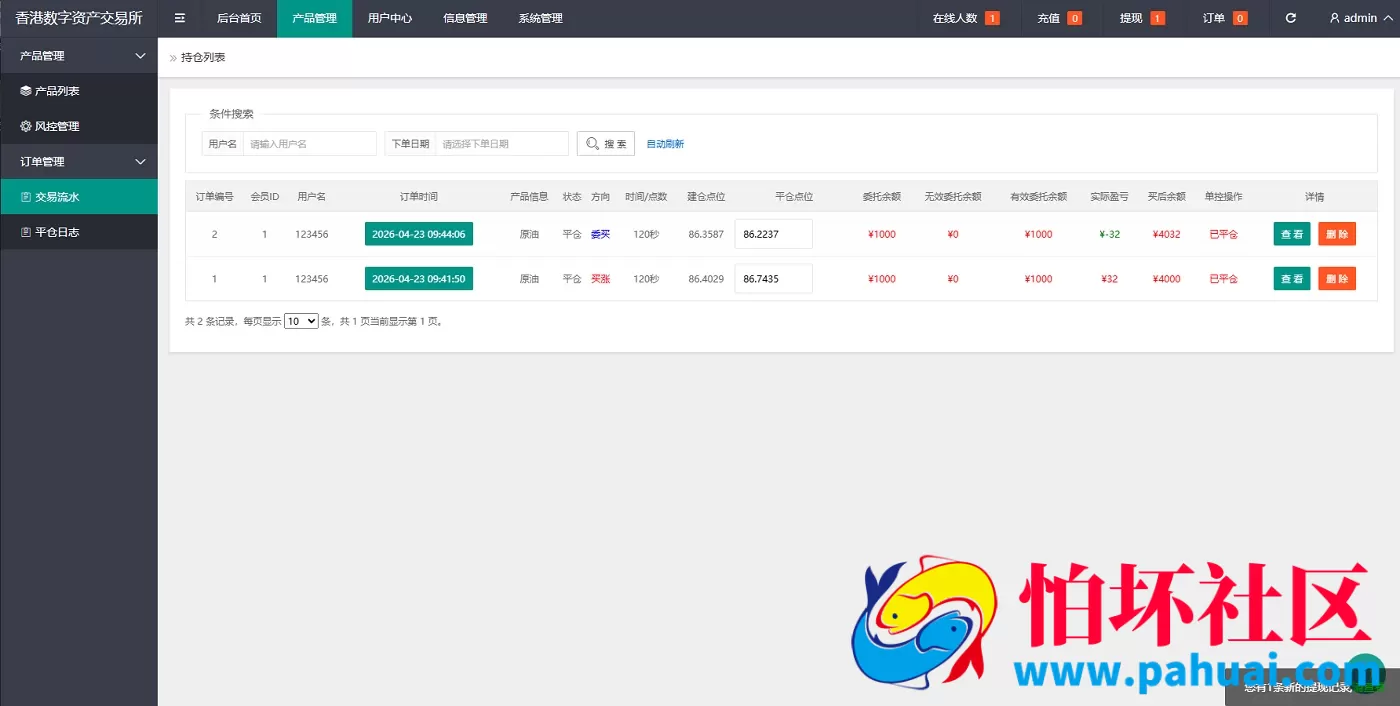
Task: Click the 香港数字资产交易所 site logo text
Action: [79, 18]
